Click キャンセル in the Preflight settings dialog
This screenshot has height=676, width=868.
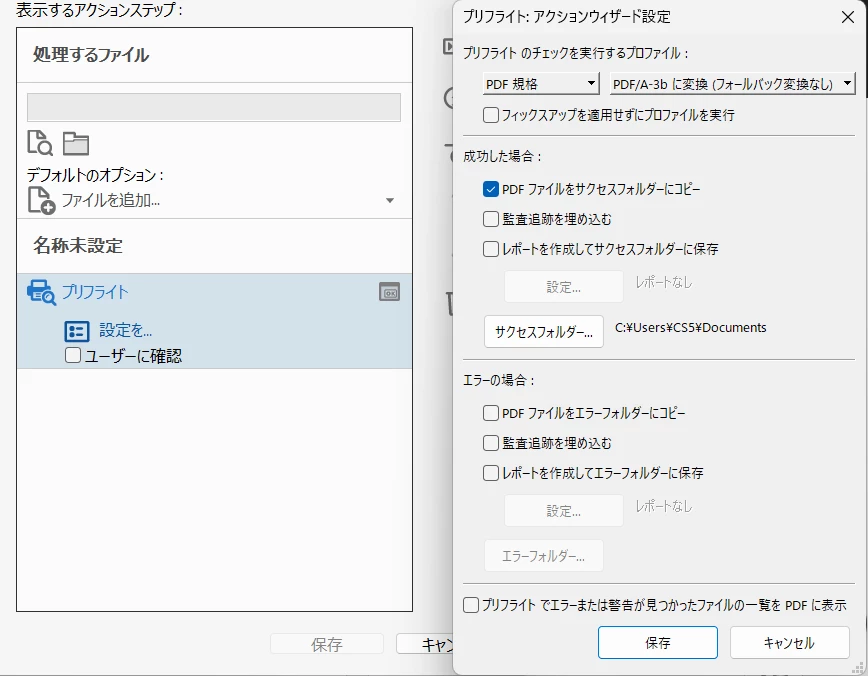tap(789, 643)
